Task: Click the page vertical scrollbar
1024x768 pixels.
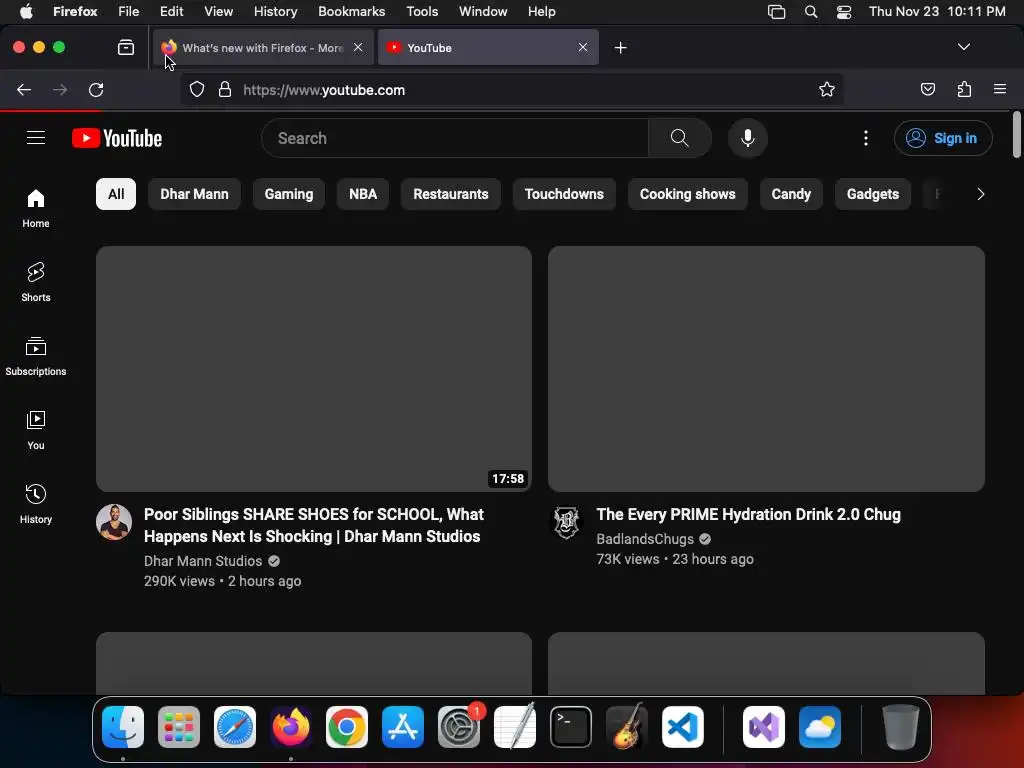Action: [1017, 135]
